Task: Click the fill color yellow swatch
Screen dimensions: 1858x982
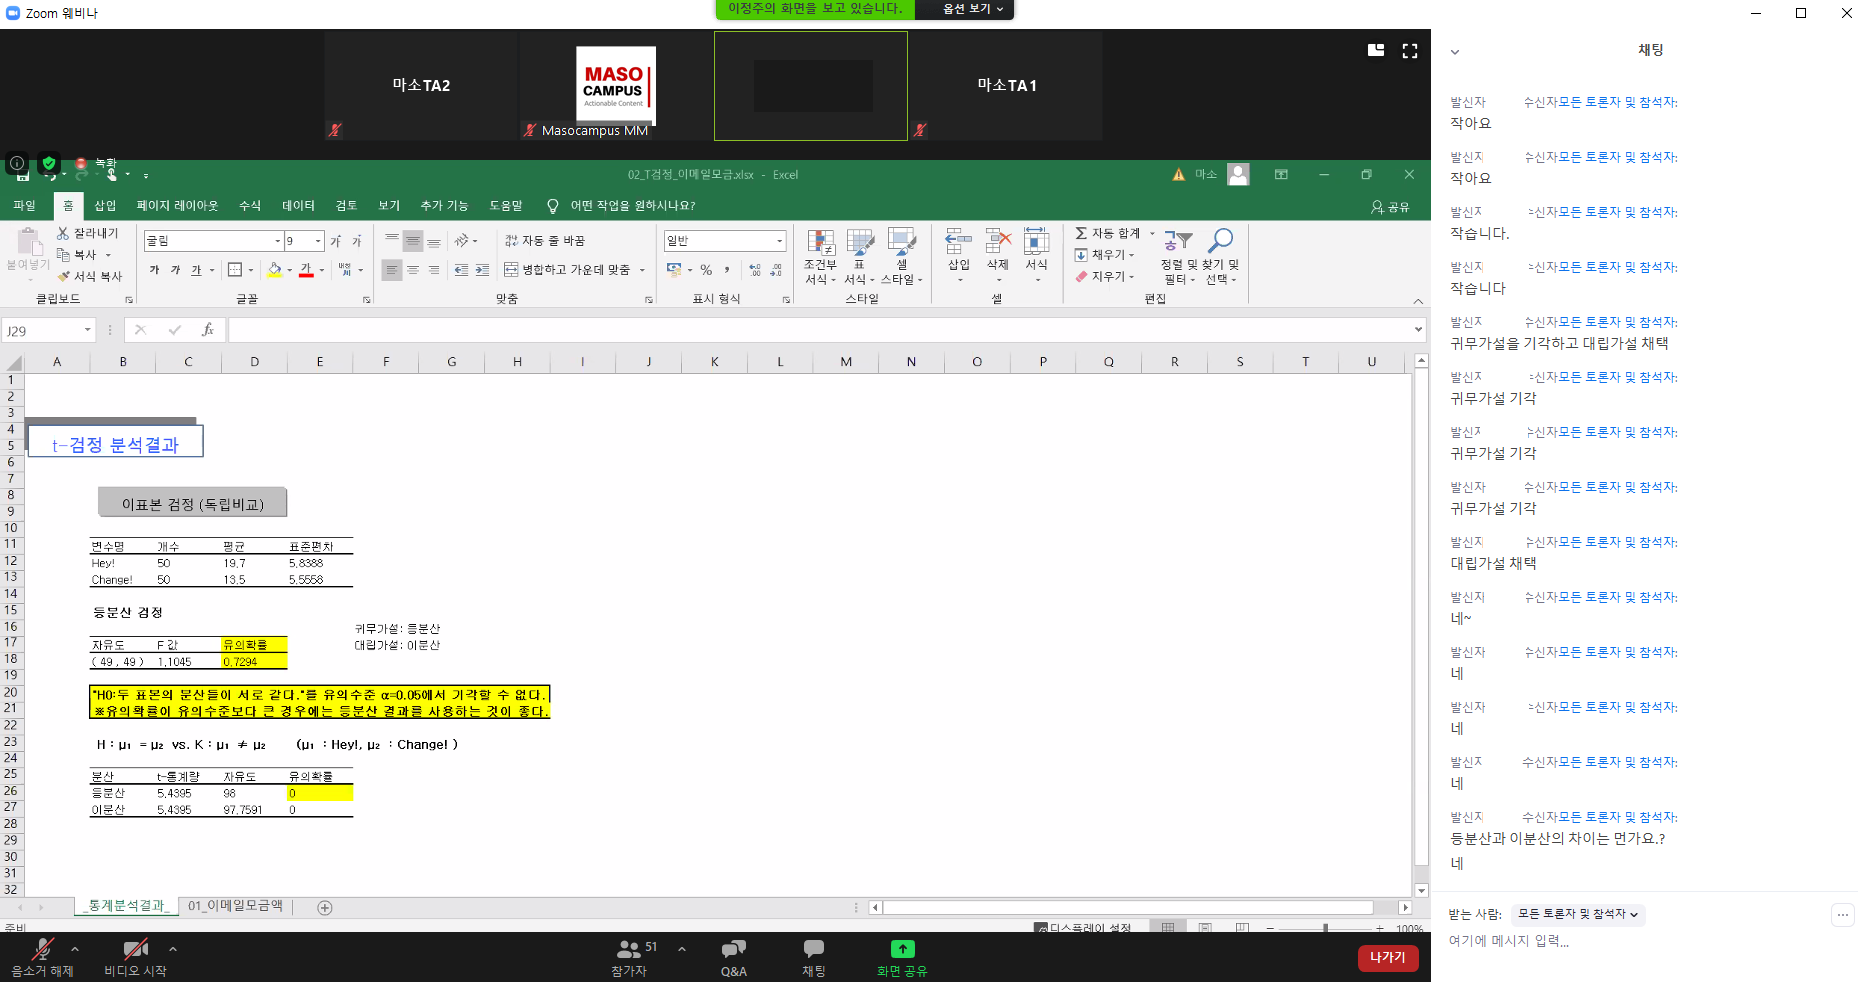Action: point(274,270)
